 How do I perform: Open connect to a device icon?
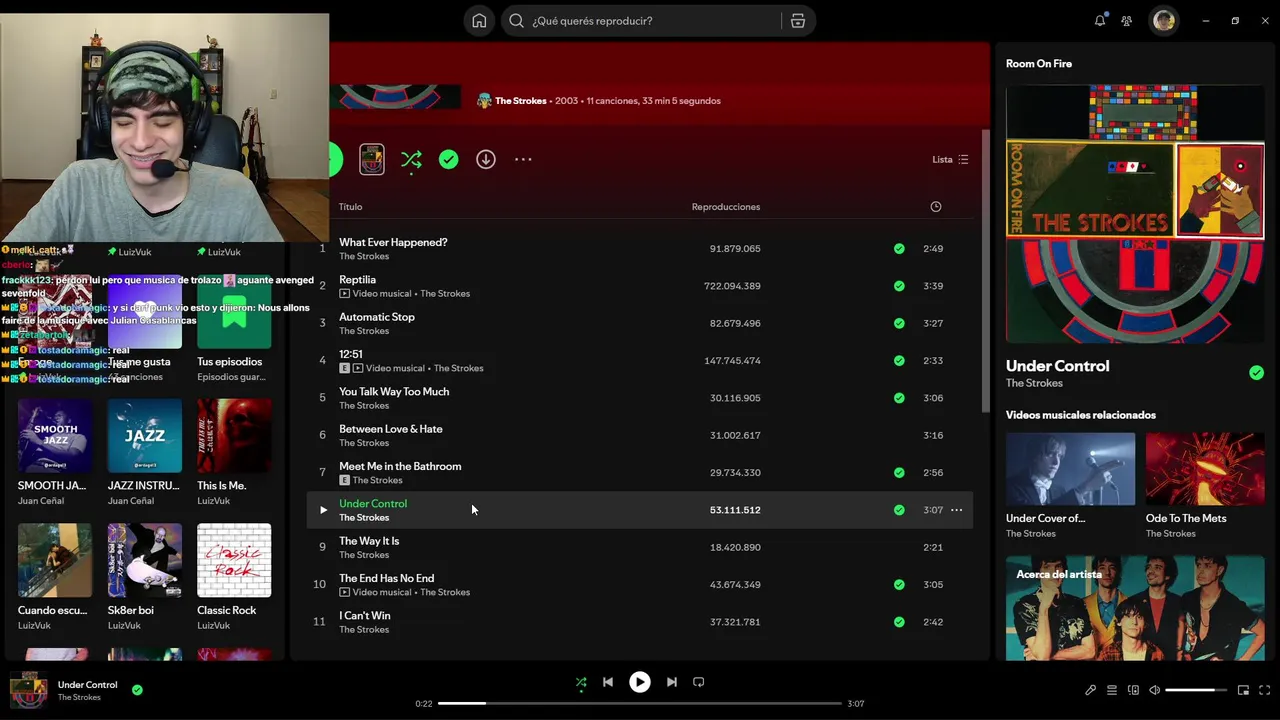coord(1133,690)
